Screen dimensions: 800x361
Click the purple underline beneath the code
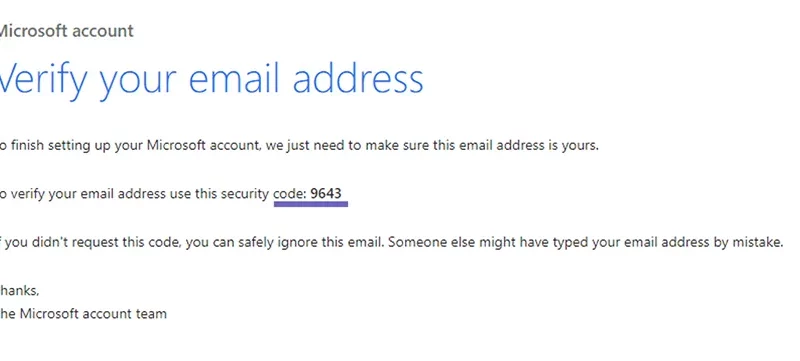coord(311,204)
